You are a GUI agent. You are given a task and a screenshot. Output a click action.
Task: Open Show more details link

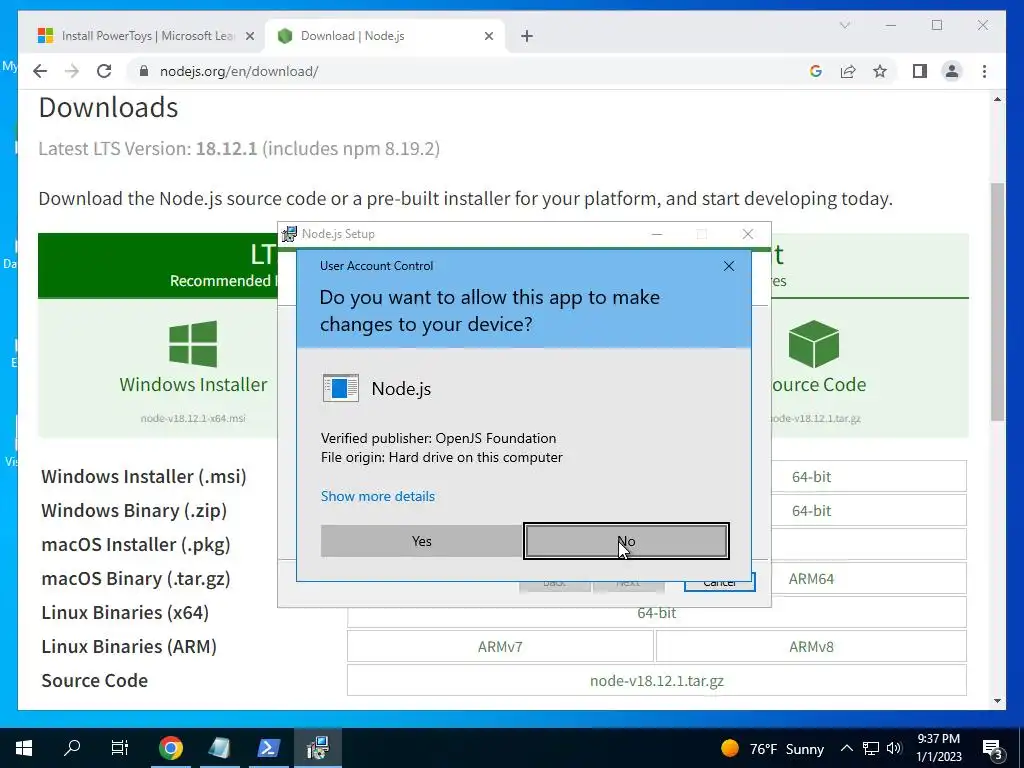[x=377, y=496]
